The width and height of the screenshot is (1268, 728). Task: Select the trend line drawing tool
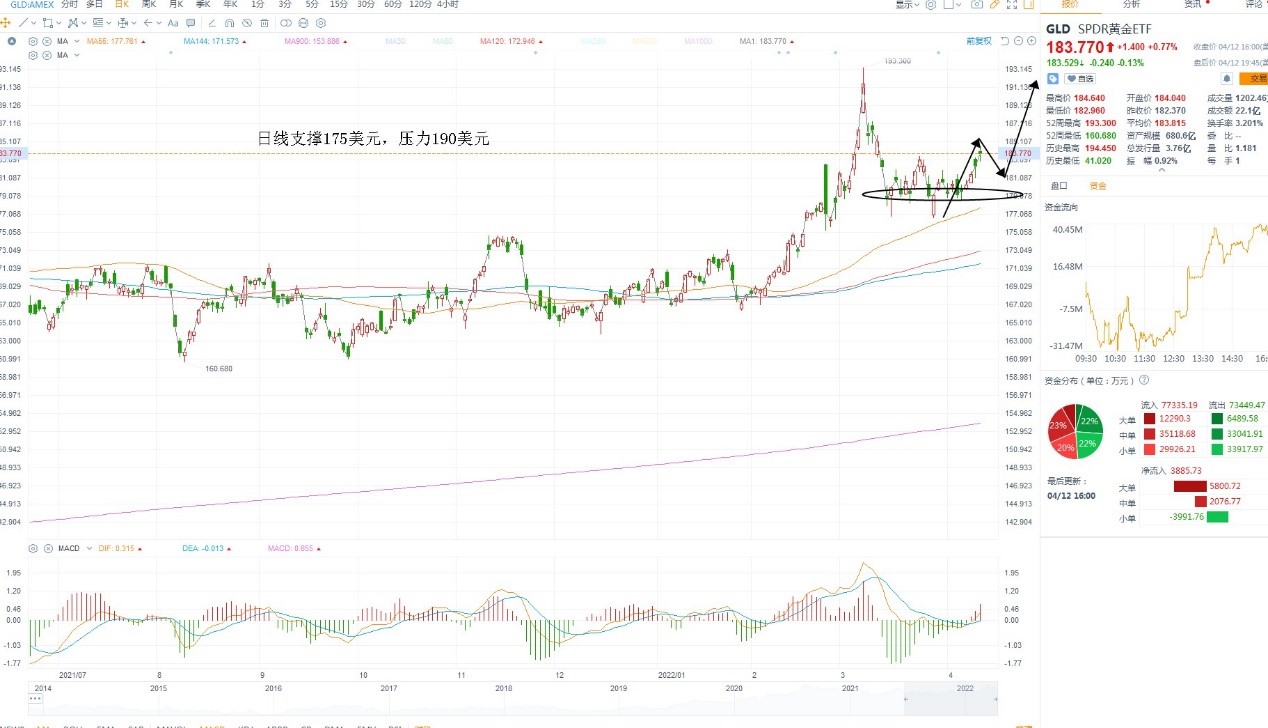pos(23,23)
